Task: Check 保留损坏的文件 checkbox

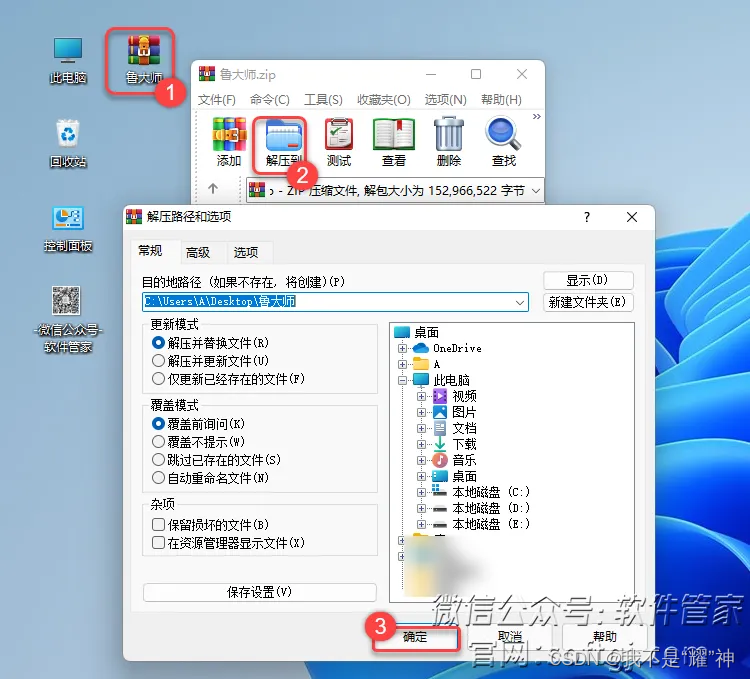Action: [x=158, y=525]
